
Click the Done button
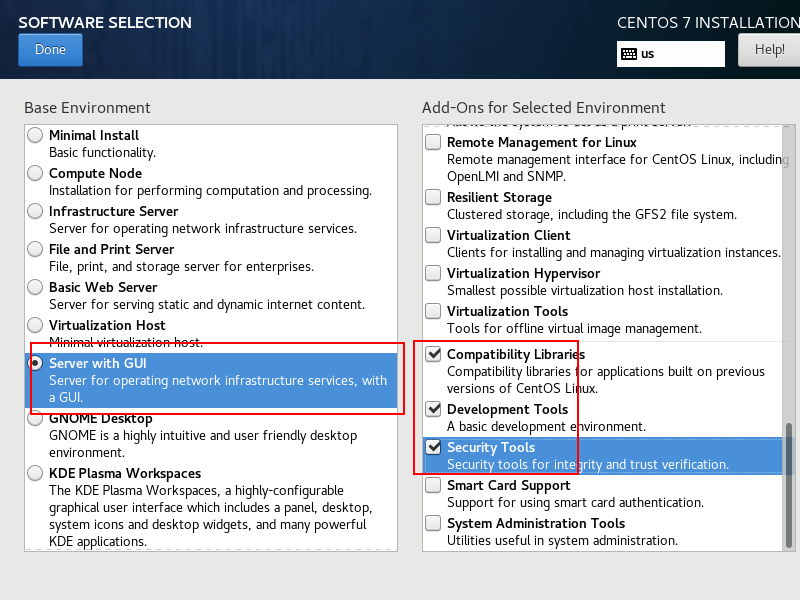[x=50, y=50]
